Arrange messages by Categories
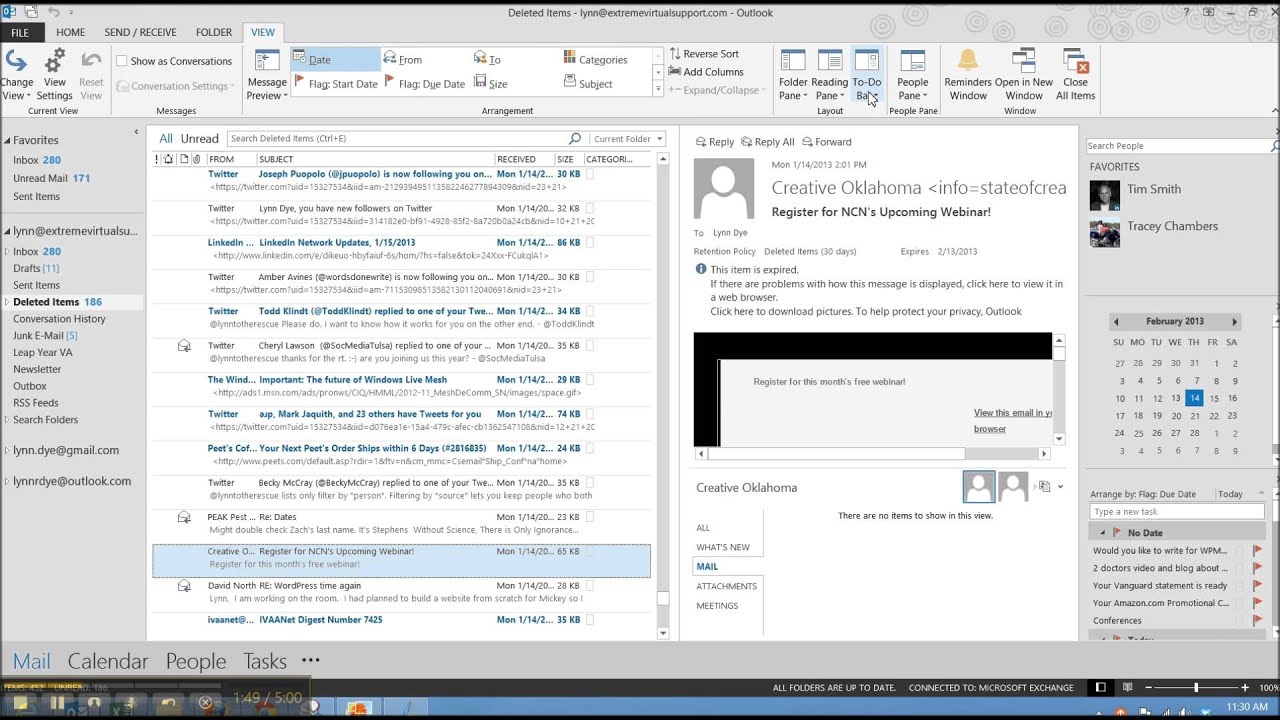 (596, 59)
